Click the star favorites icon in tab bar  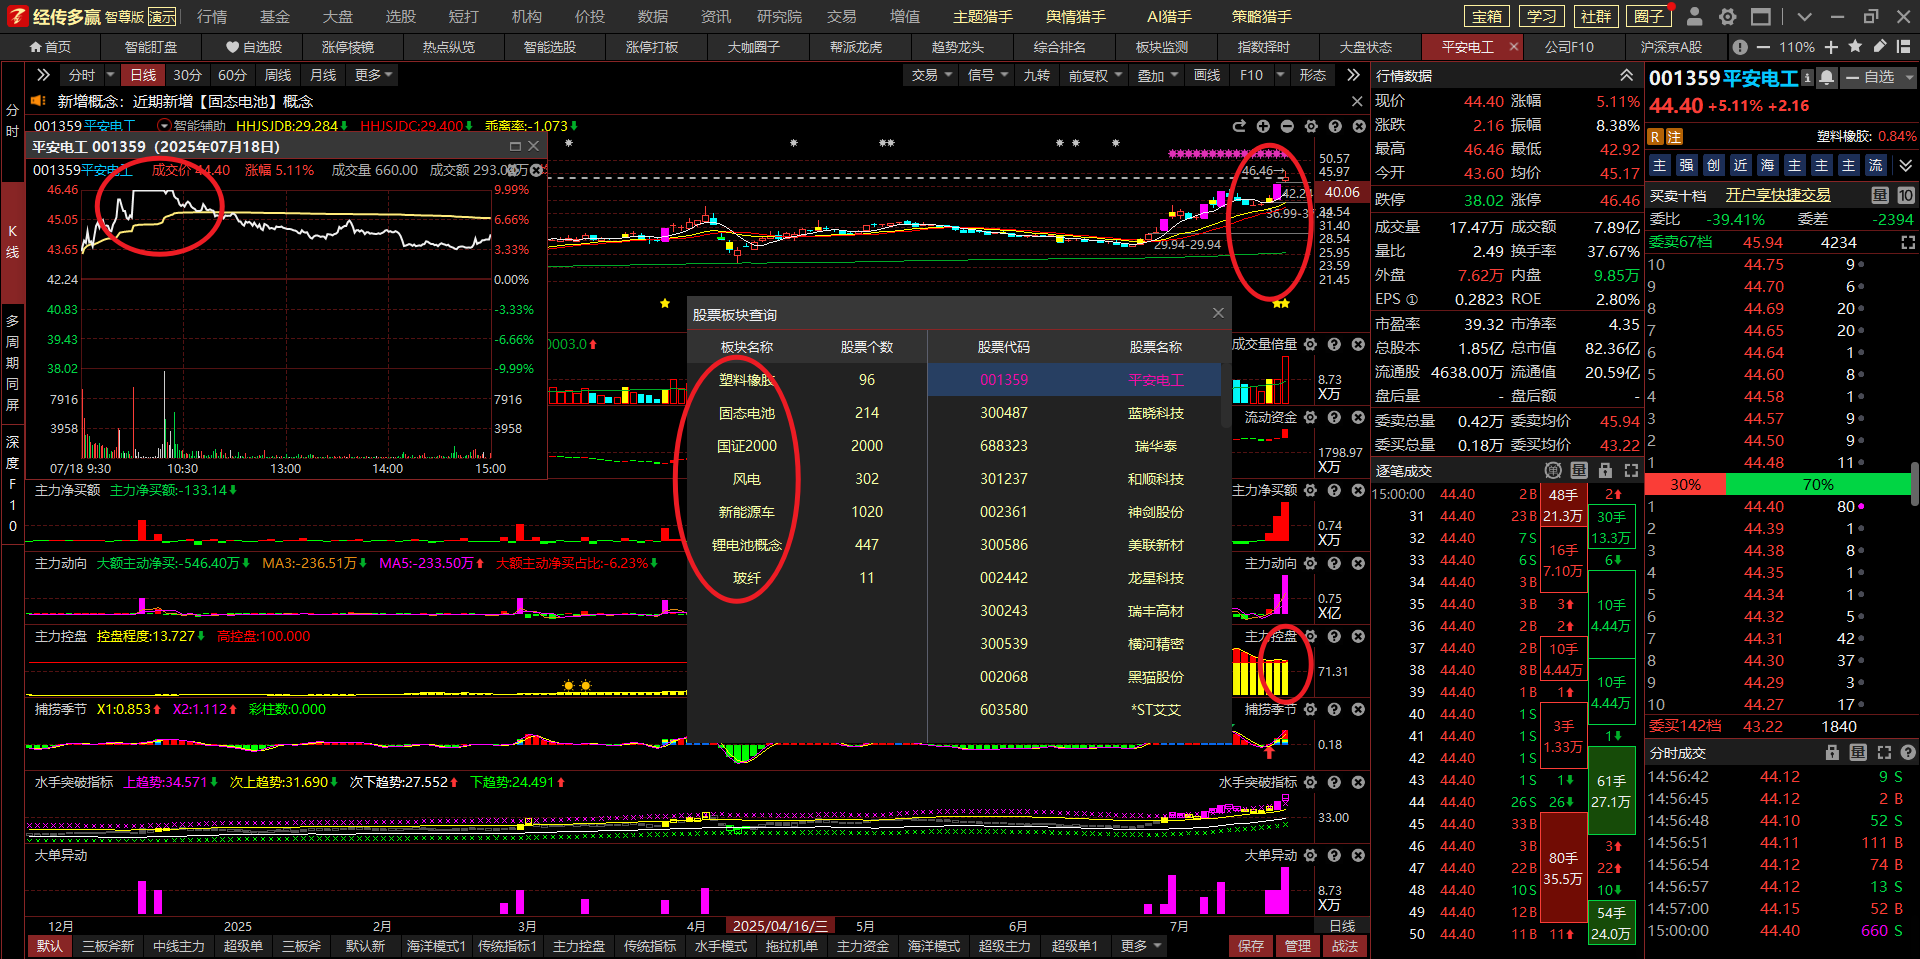(x=1855, y=46)
